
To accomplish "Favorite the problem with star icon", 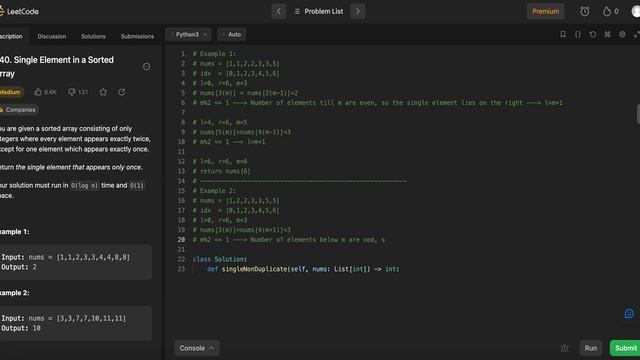I will (x=103, y=92).
